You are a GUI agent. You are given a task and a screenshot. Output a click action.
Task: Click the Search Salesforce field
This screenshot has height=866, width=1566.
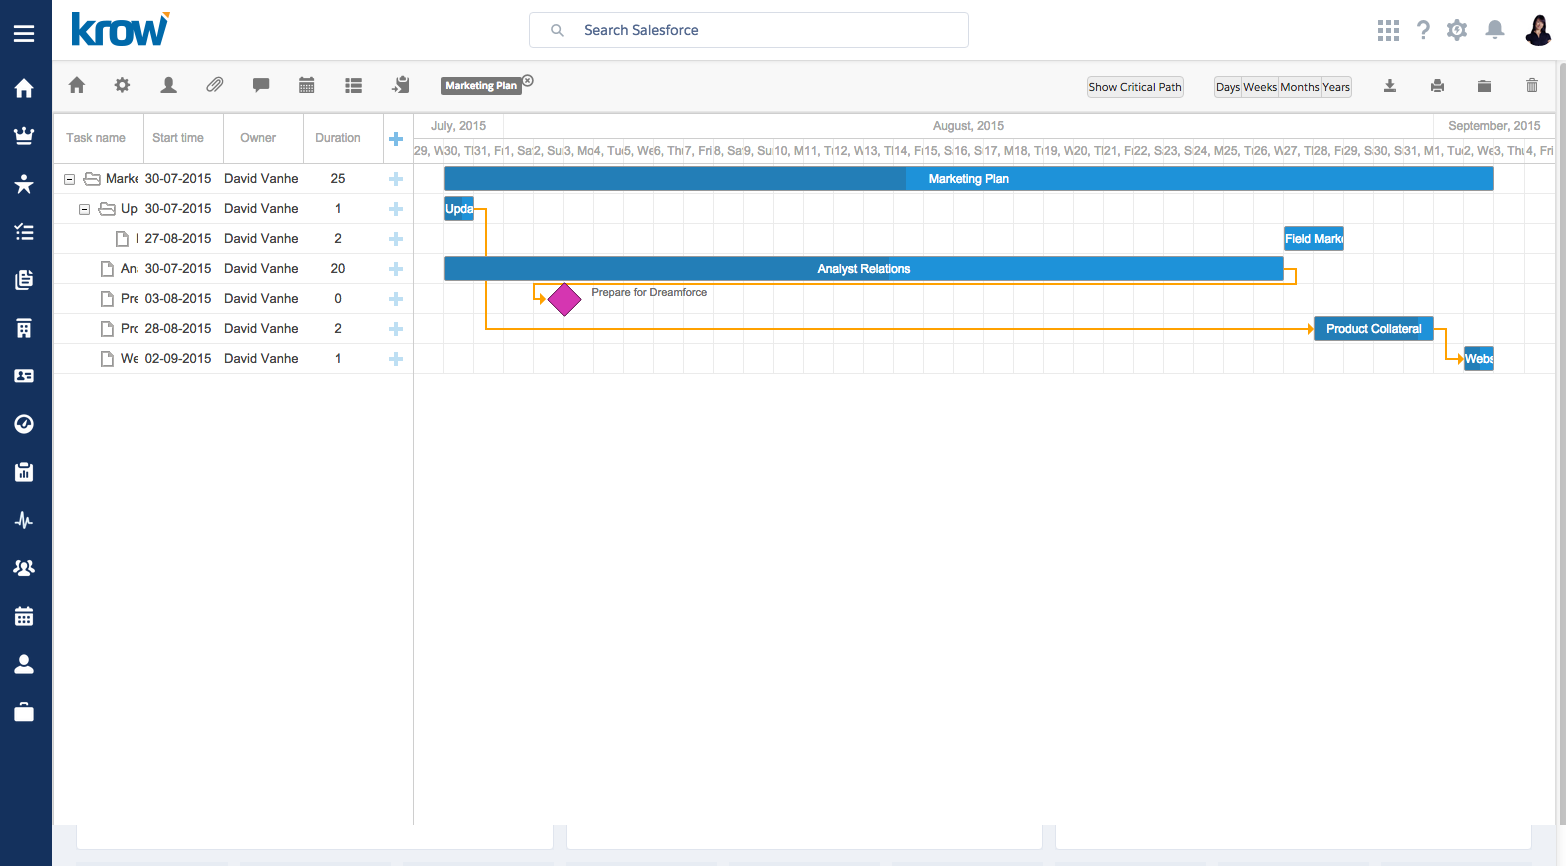click(749, 30)
